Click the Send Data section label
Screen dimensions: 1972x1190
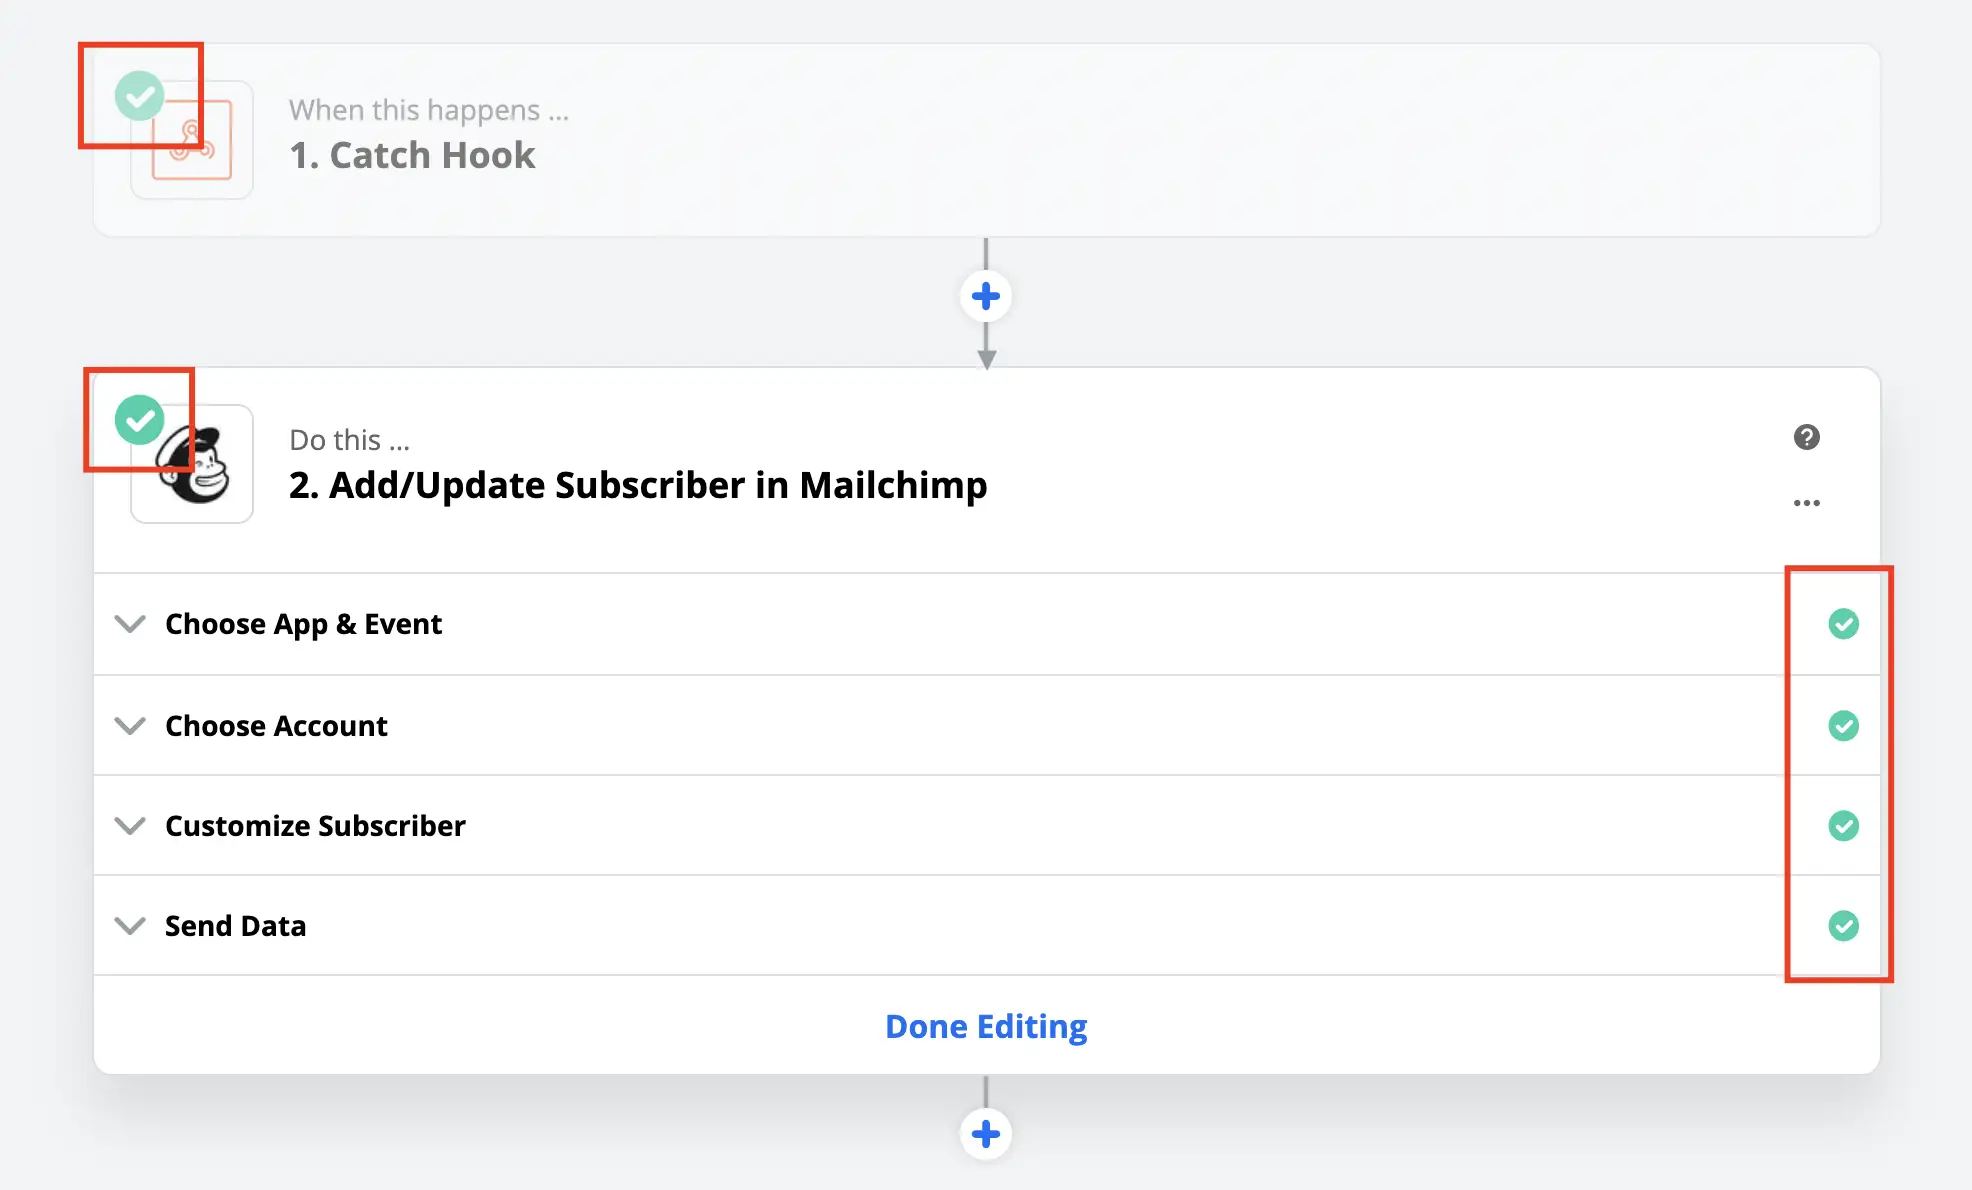pyautogui.click(x=235, y=926)
